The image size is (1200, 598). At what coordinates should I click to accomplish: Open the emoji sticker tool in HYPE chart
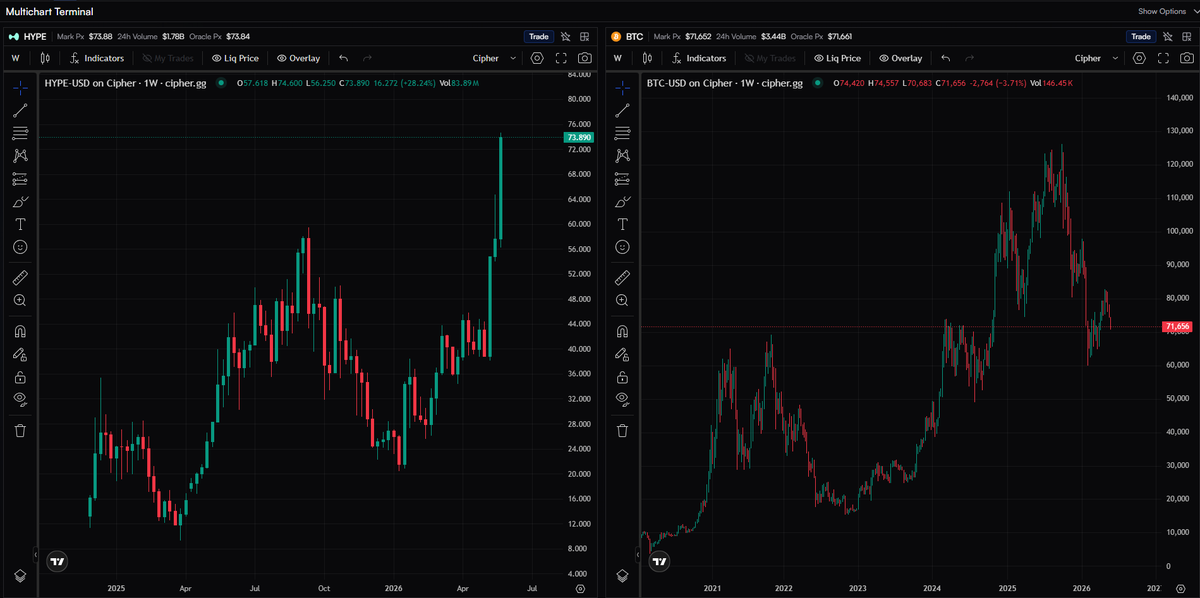(x=20, y=246)
